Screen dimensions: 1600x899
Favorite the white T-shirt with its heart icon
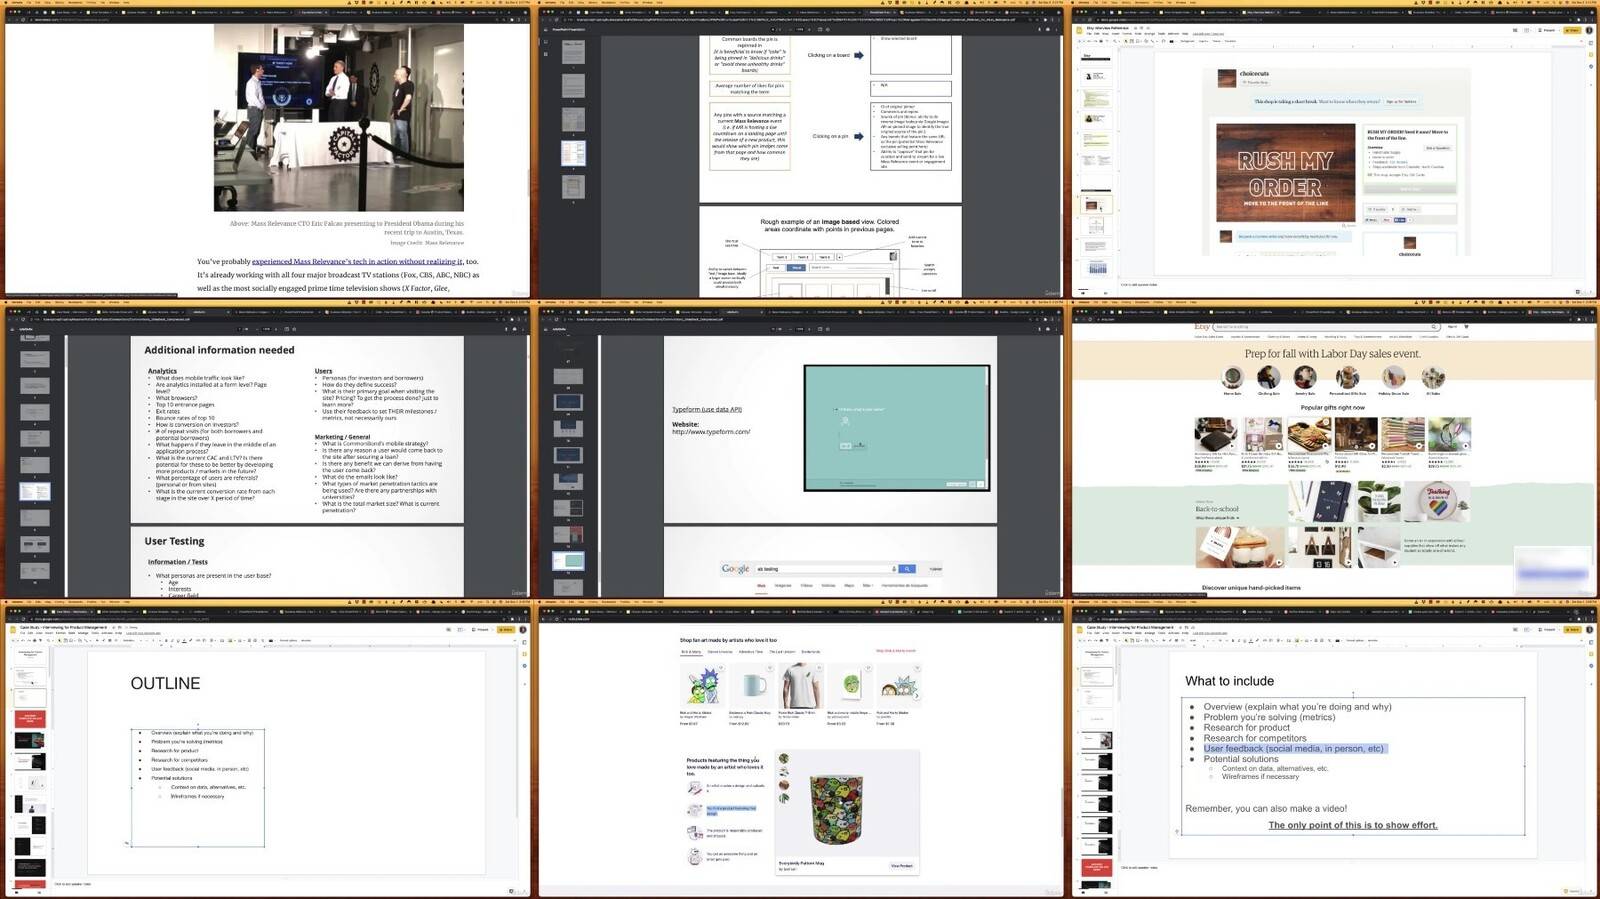819,667
